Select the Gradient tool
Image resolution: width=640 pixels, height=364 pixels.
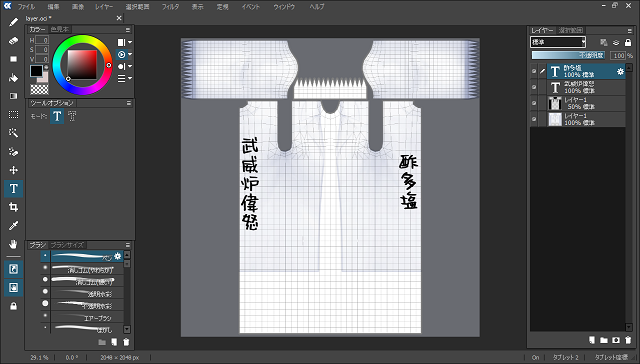coord(13,96)
